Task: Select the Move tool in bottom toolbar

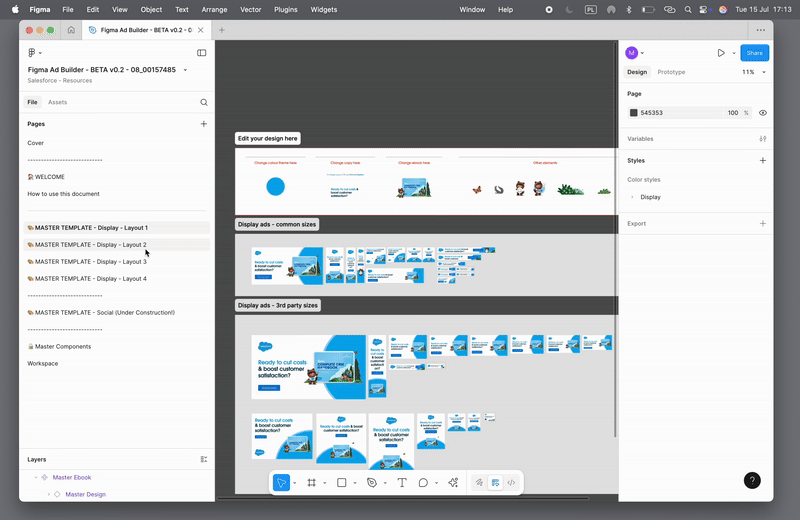Action: [x=281, y=482]
